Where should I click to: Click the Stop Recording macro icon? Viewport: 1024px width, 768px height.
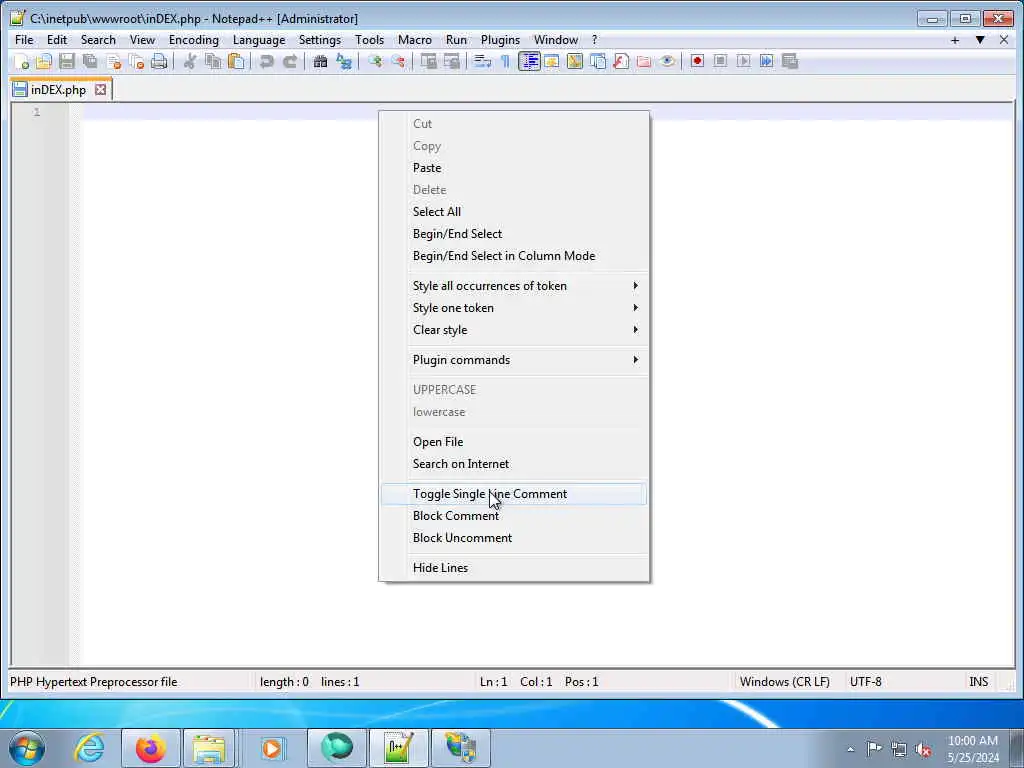(x=720, y=61)
